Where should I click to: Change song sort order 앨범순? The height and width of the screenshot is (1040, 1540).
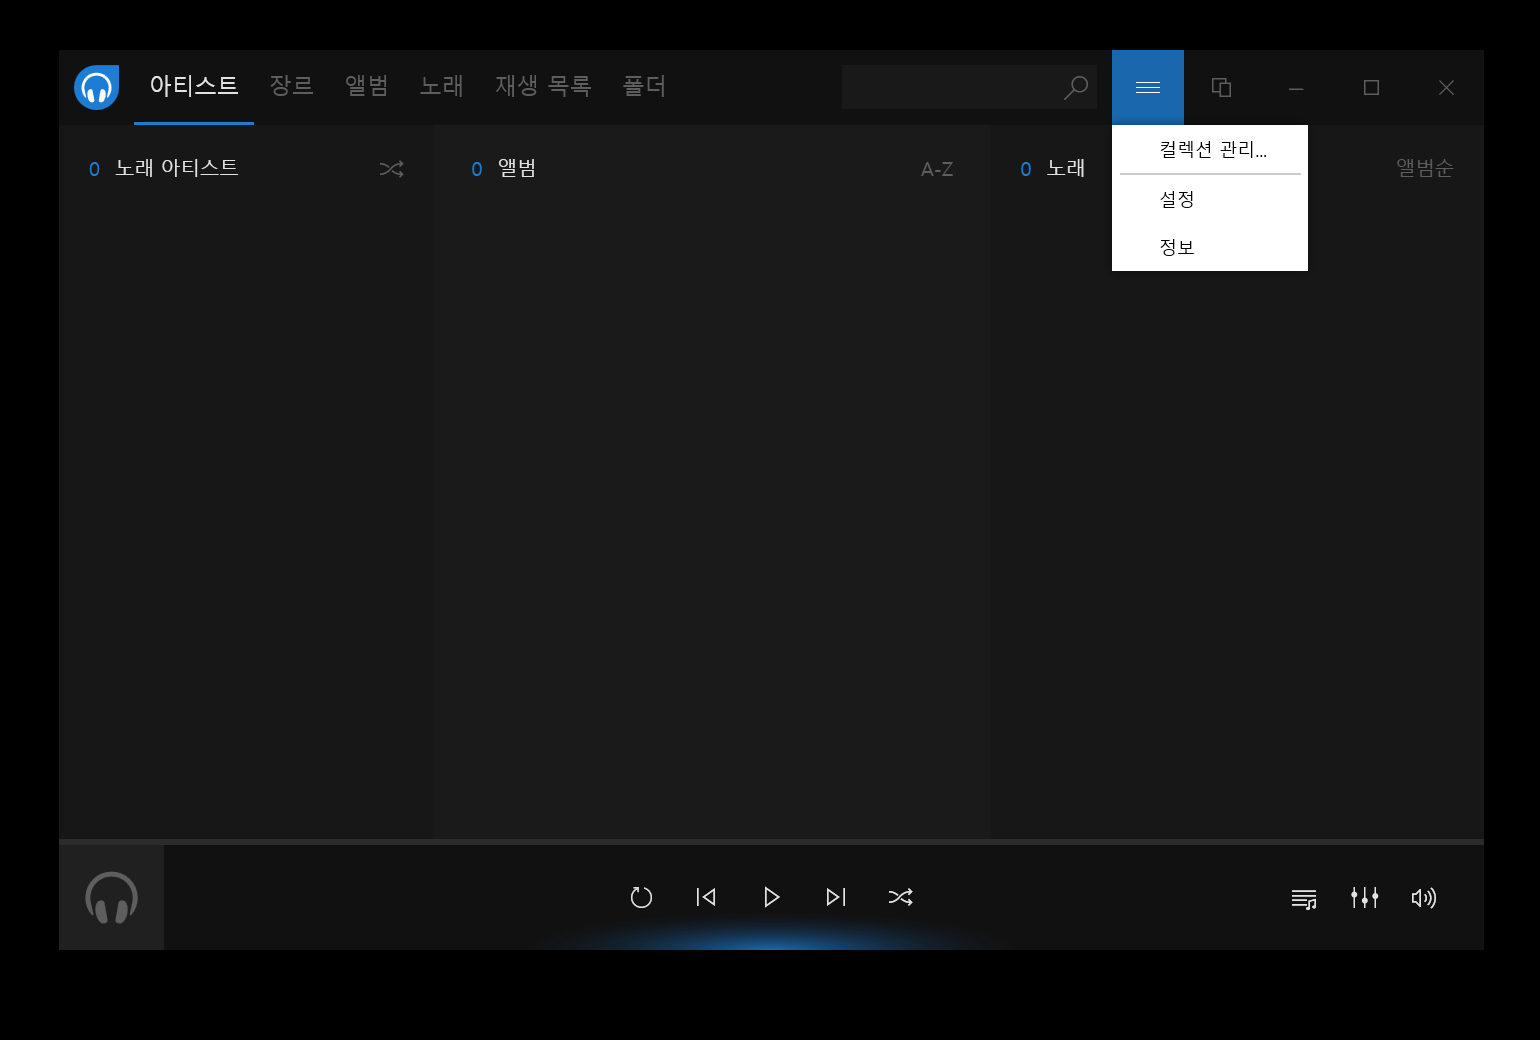1425,168
